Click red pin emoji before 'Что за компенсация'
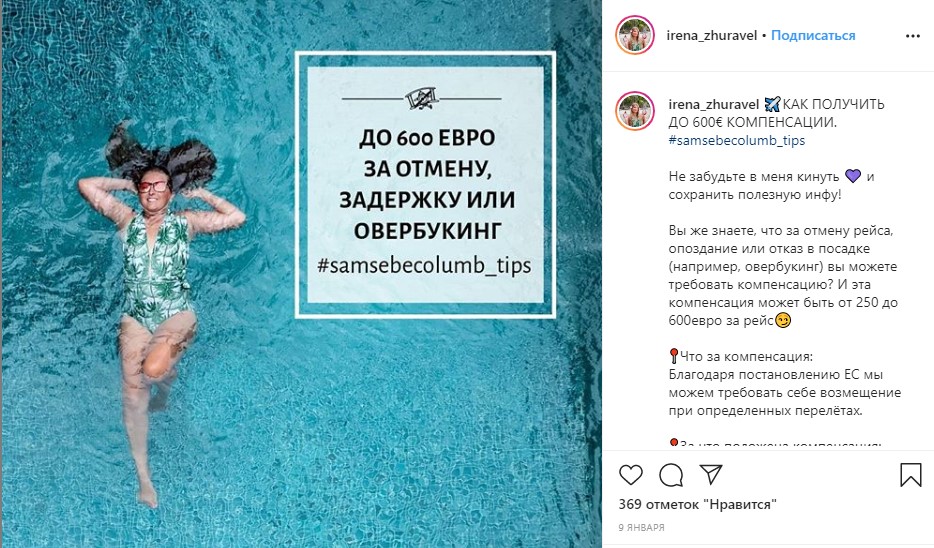This screenshot has height=548, width=934. 674,356
